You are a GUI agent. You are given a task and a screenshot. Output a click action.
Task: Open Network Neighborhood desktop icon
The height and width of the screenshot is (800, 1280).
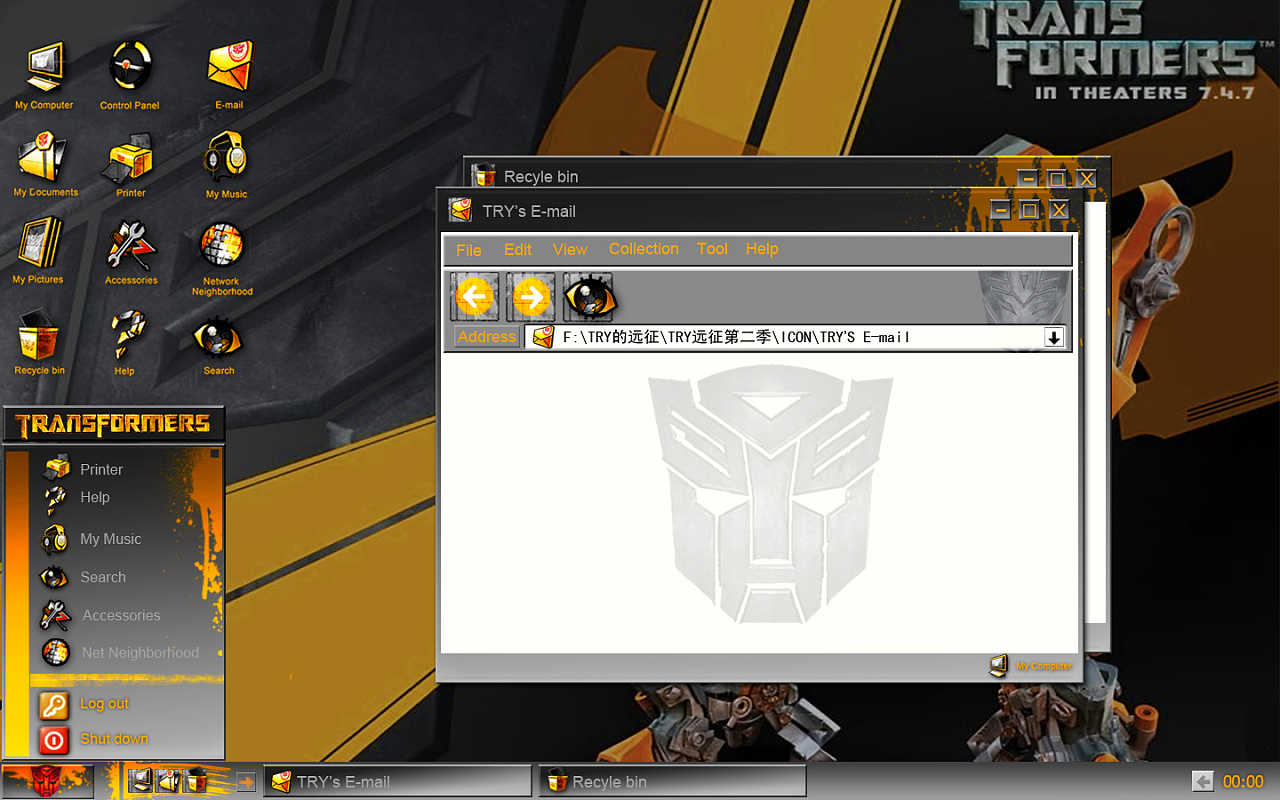point(222,248)
